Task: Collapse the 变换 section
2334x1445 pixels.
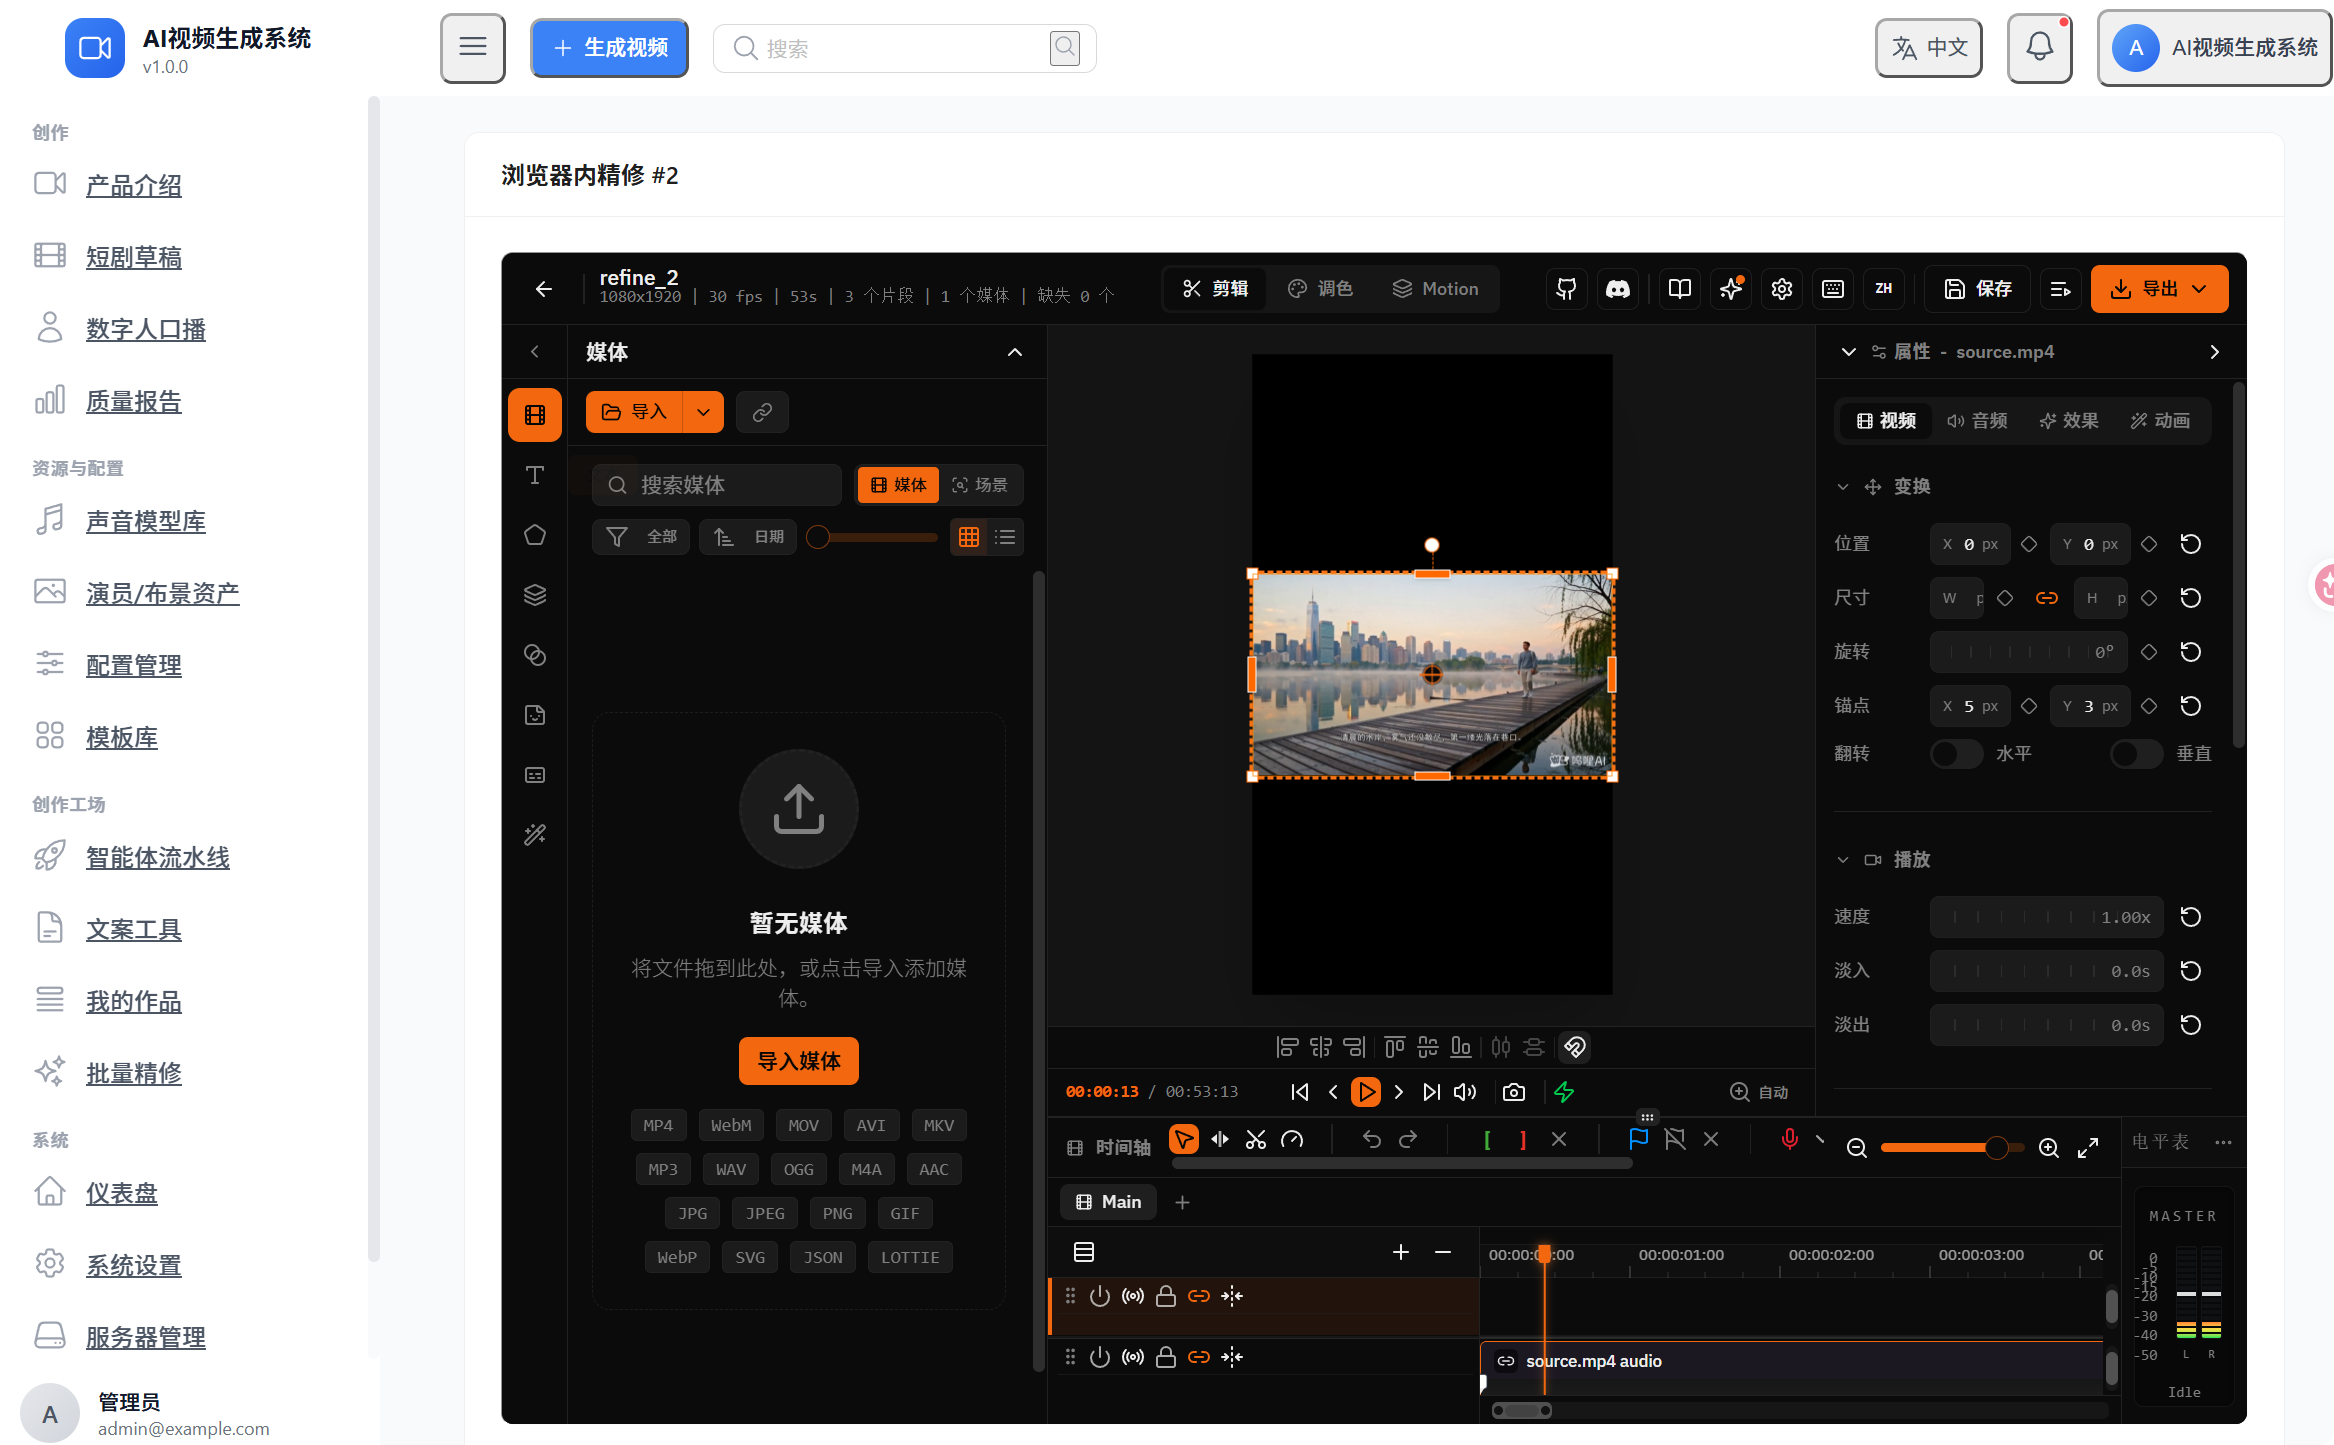Action: click(1842, 487)
